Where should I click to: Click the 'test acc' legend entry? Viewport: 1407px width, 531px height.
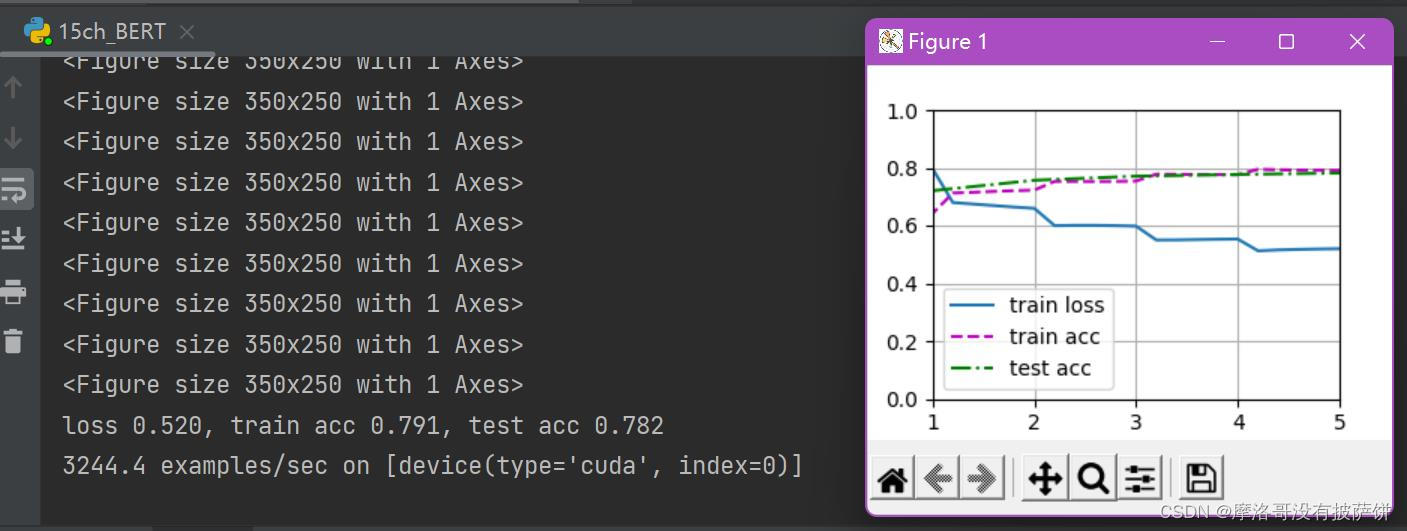coord(1021,368)
